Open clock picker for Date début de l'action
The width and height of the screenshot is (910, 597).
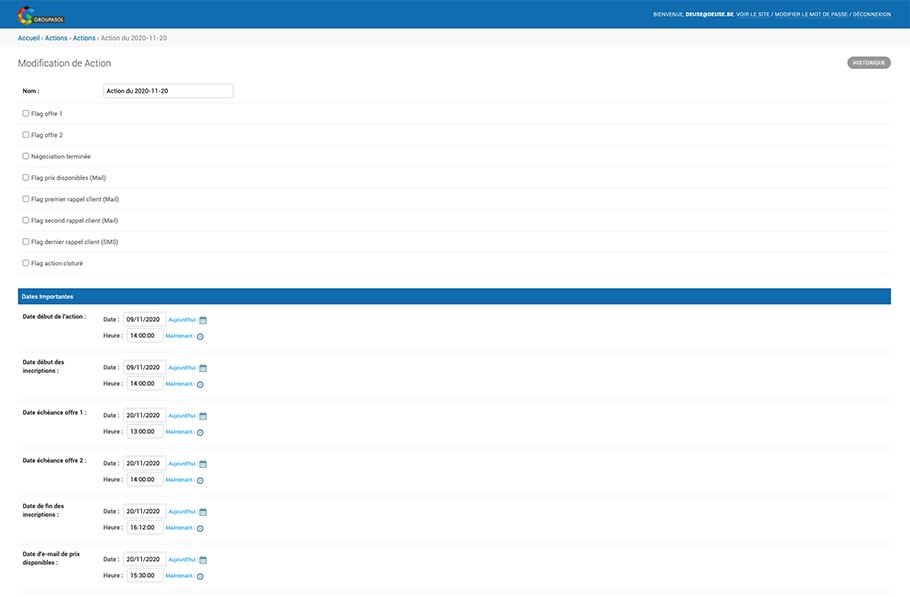point(200,336)
